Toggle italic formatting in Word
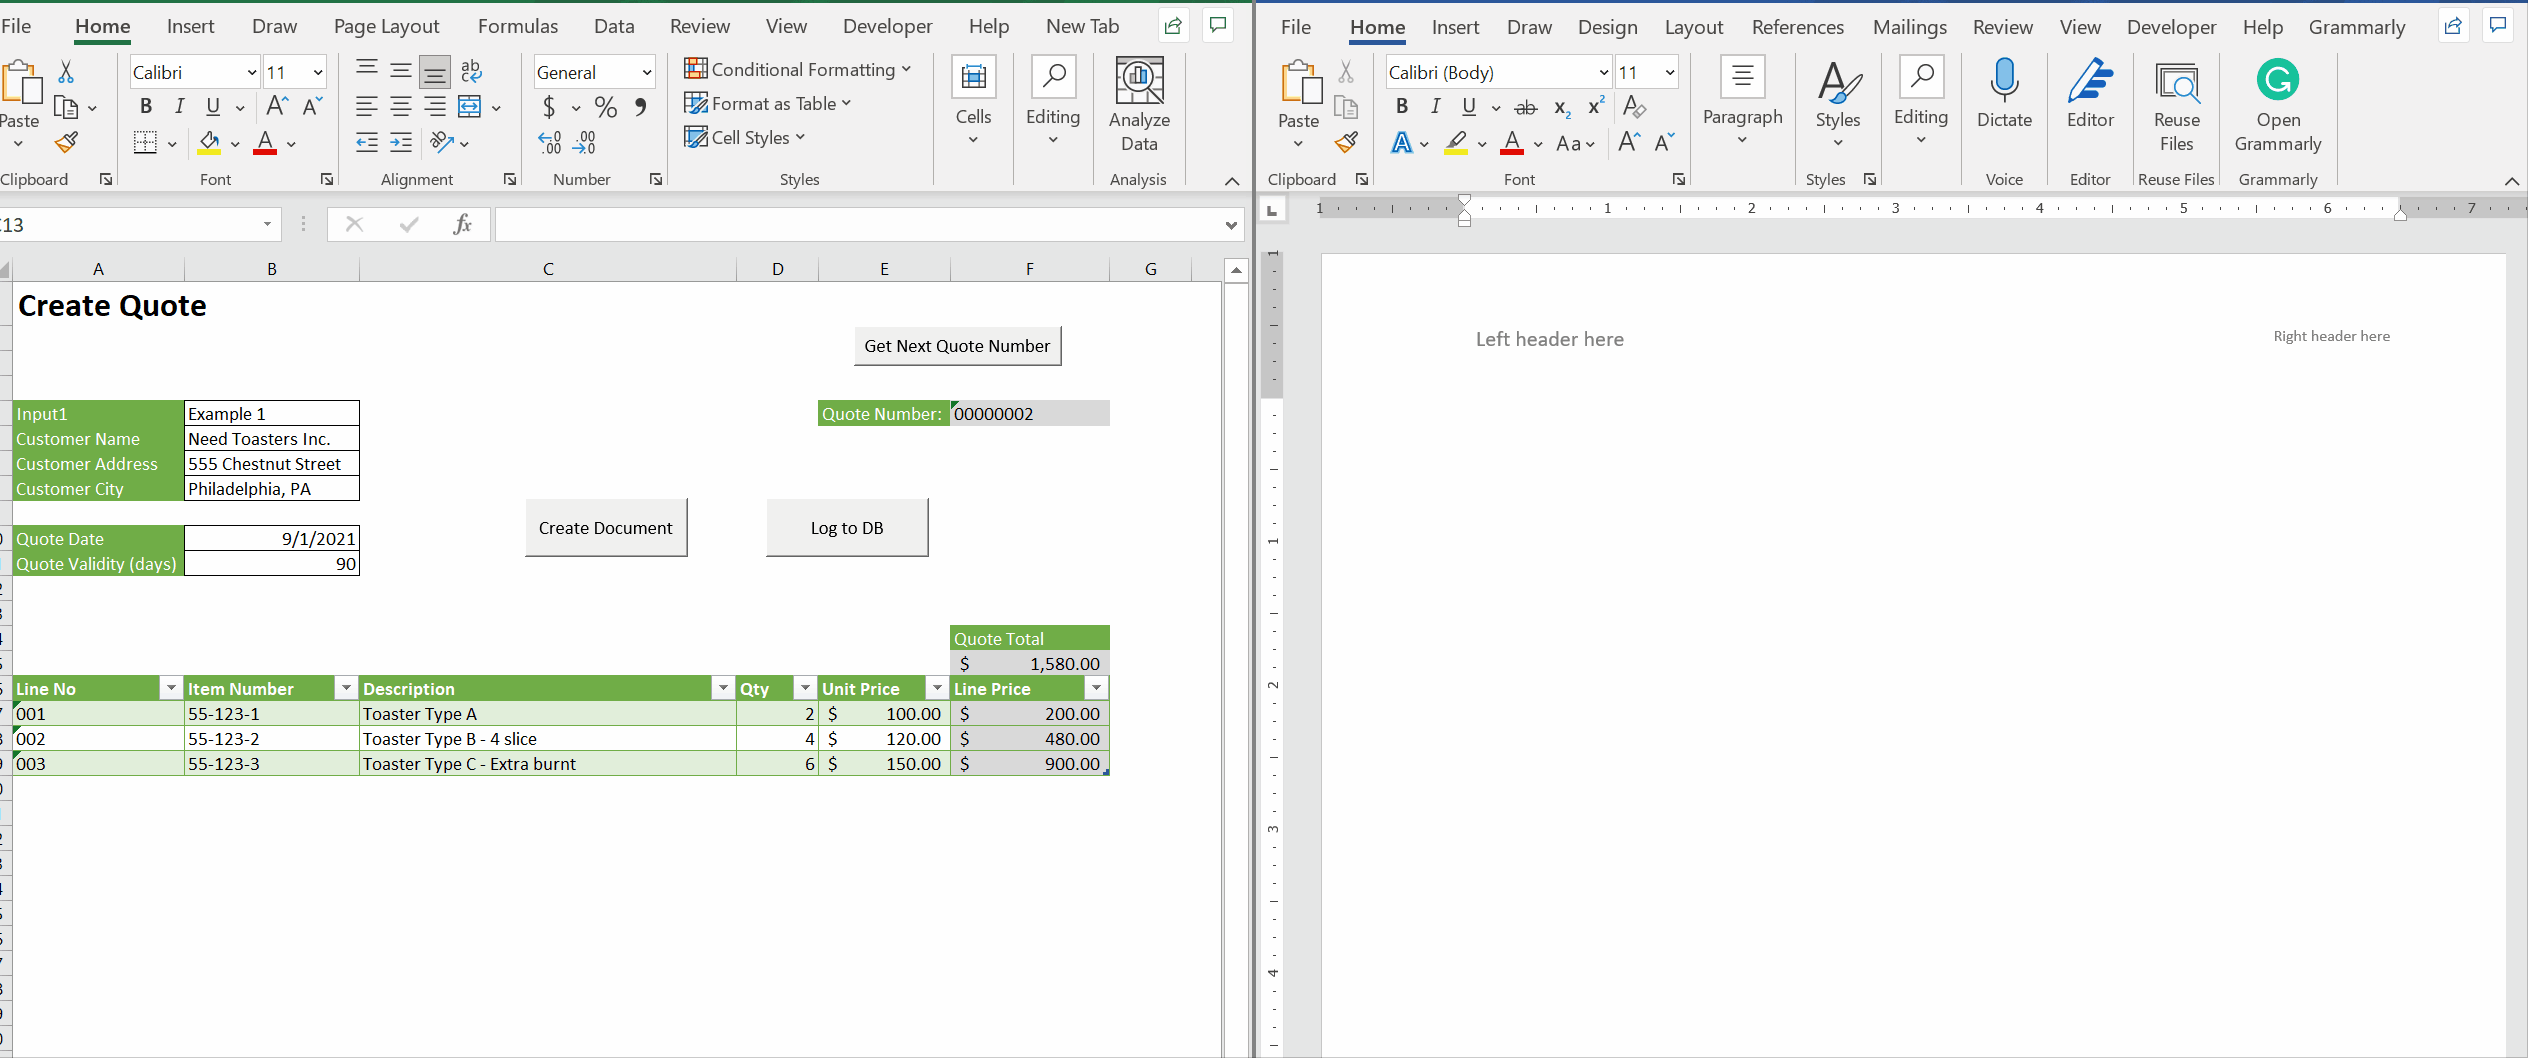This screenshot has width=2528, height=1058. (x=1434, y=105)
